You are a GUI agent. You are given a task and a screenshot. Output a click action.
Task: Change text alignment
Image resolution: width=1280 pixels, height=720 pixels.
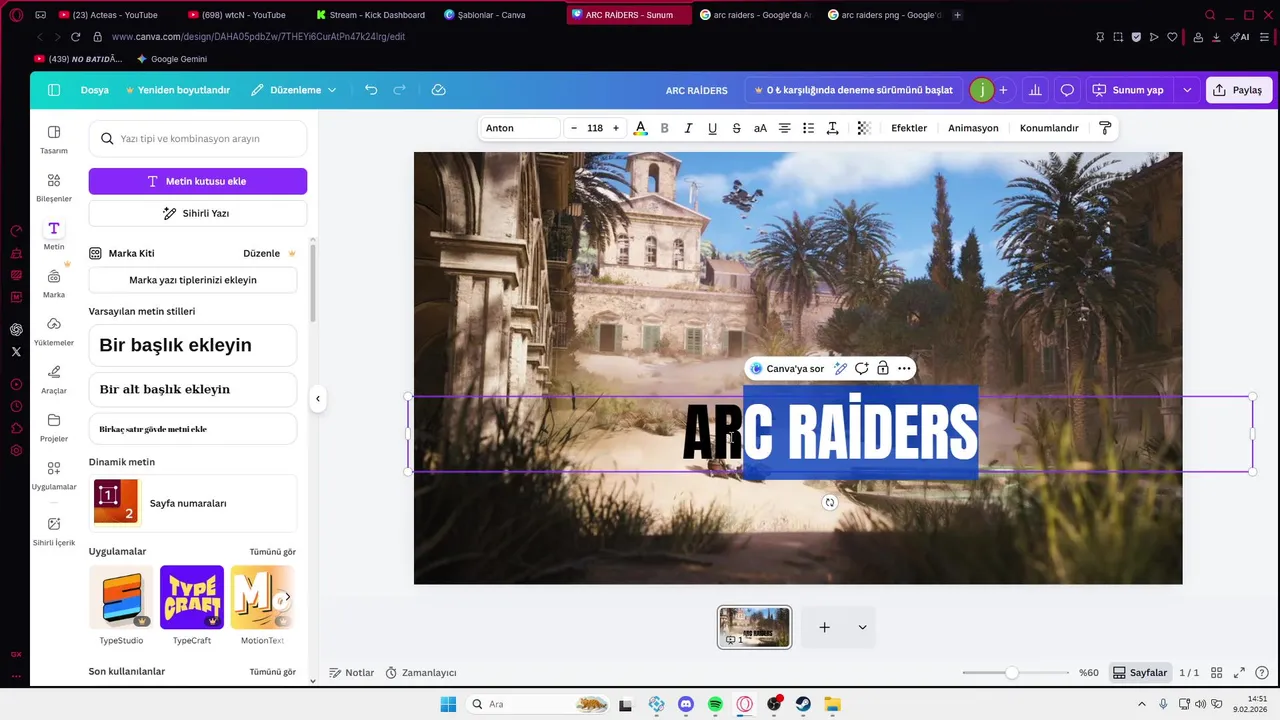(784, 128)
